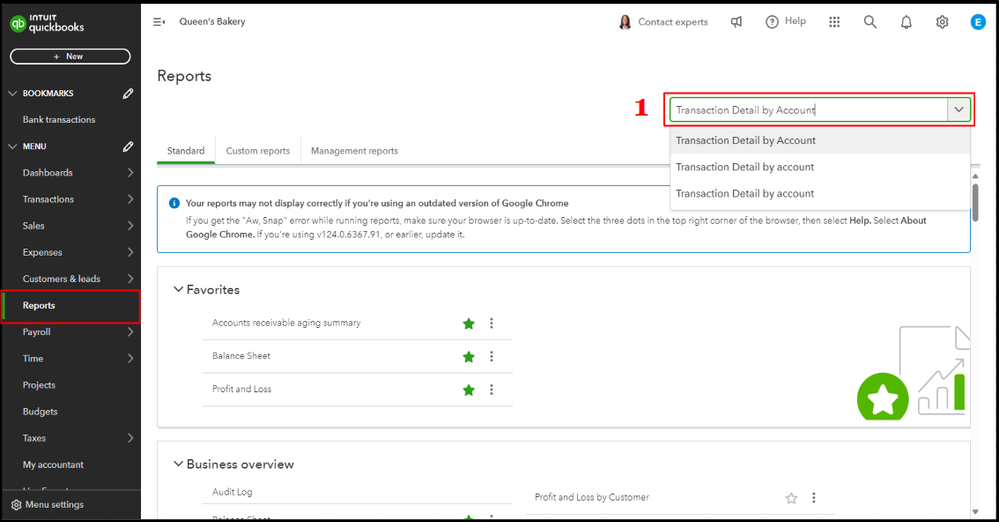Viewport: 999px width, 522px height.
Task: Open the Audit Log report
Action: tap(232, 492)
